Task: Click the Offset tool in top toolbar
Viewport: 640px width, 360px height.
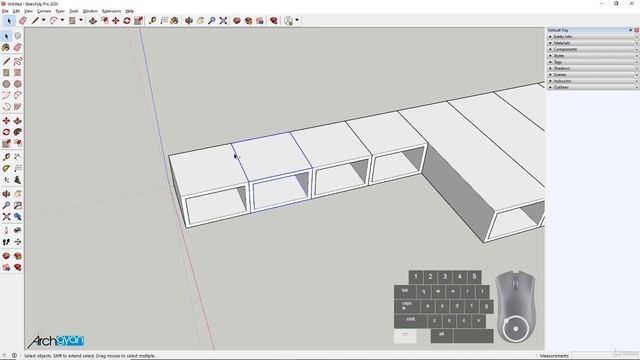Action: click(104, 20)
